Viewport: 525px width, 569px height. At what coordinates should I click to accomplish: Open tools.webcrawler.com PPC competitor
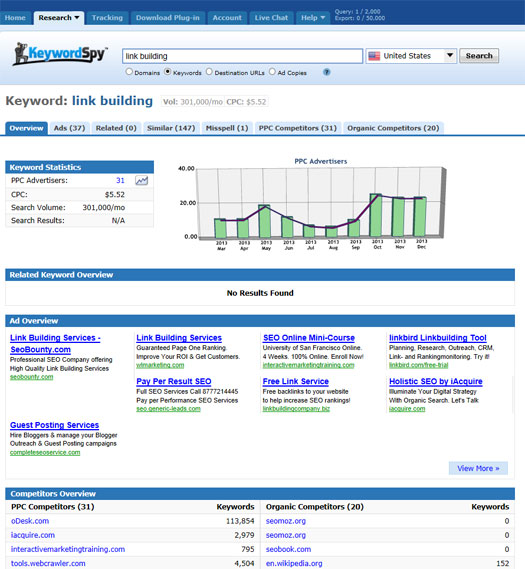coord(48,563)
